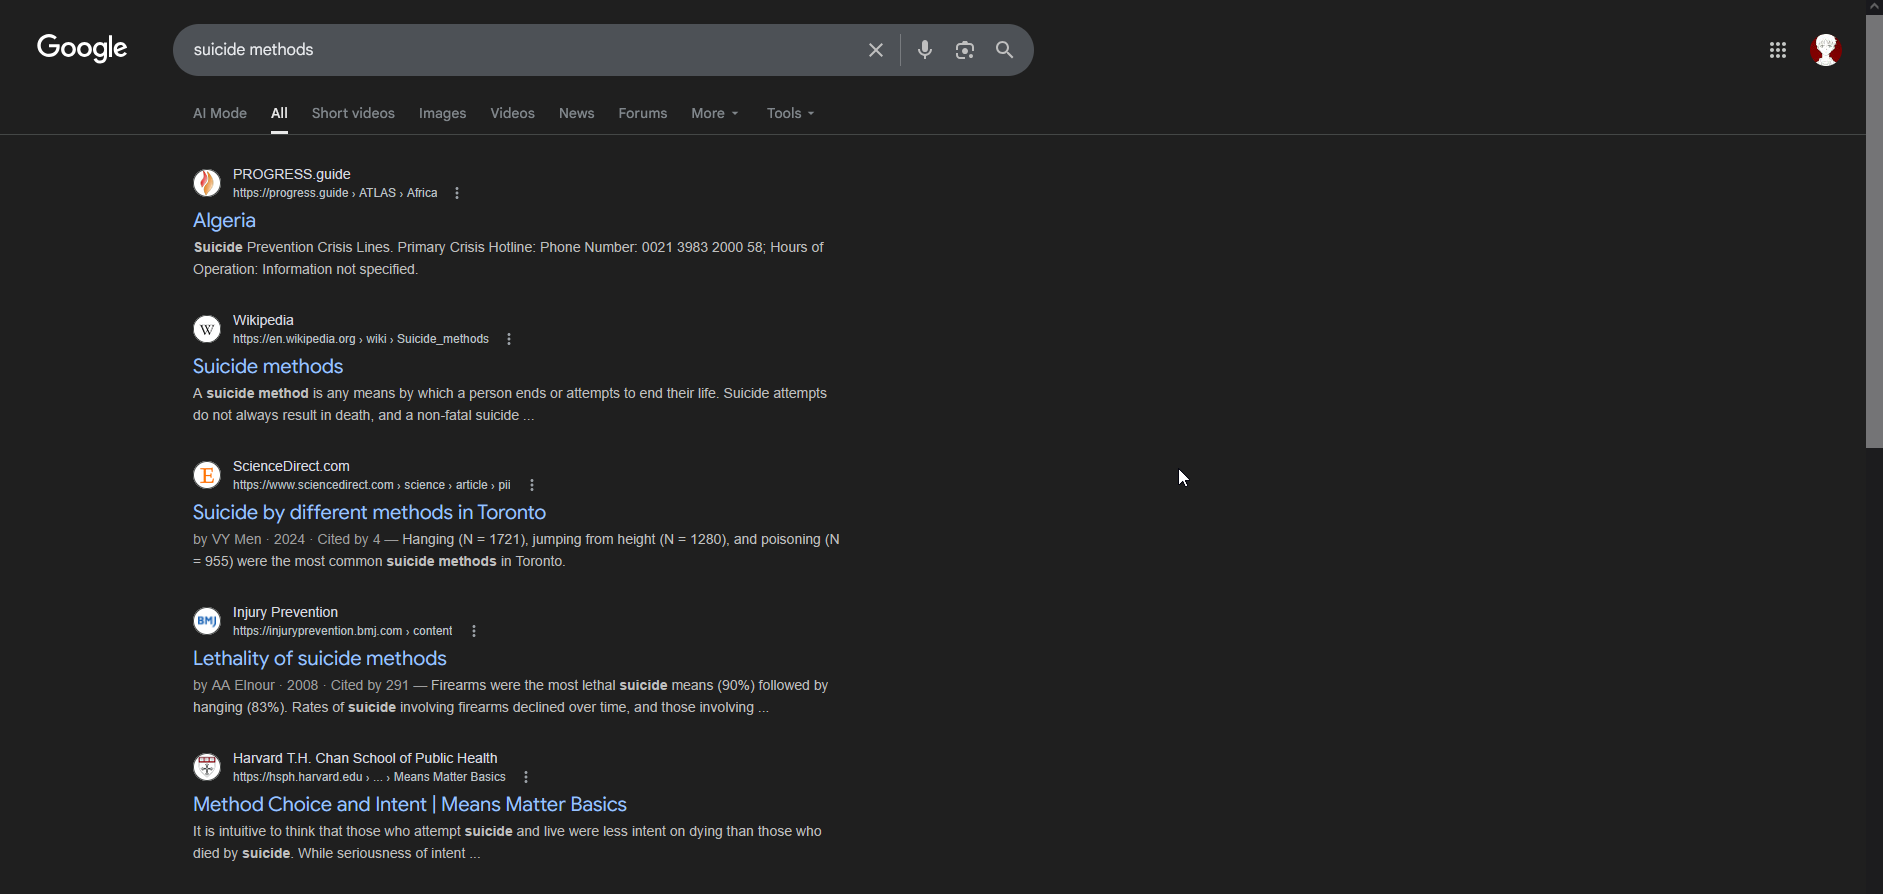This screenshot has height=894, width=1883.
Task: Open the Lethality study result title
Action: pyautogui.click(x=320, y=658)
